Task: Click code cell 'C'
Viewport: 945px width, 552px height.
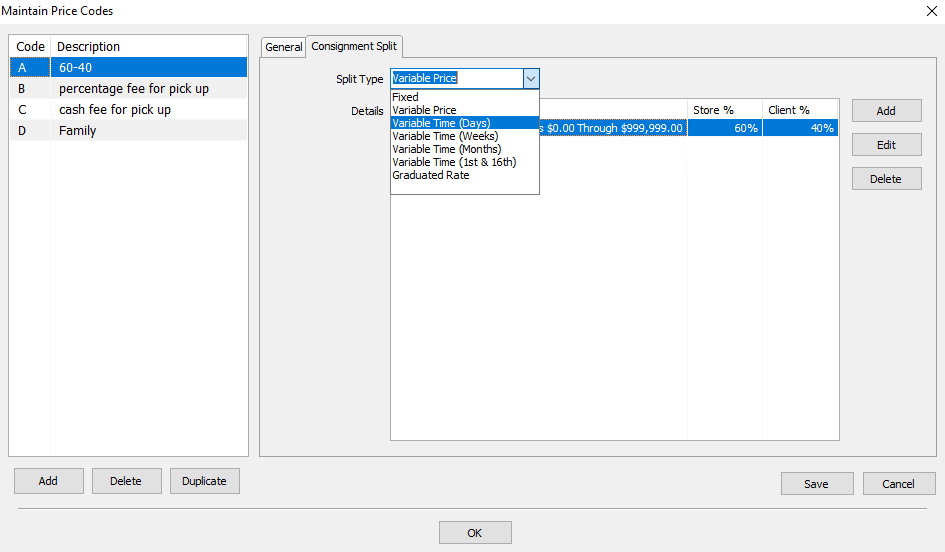Action: point(30,110)
